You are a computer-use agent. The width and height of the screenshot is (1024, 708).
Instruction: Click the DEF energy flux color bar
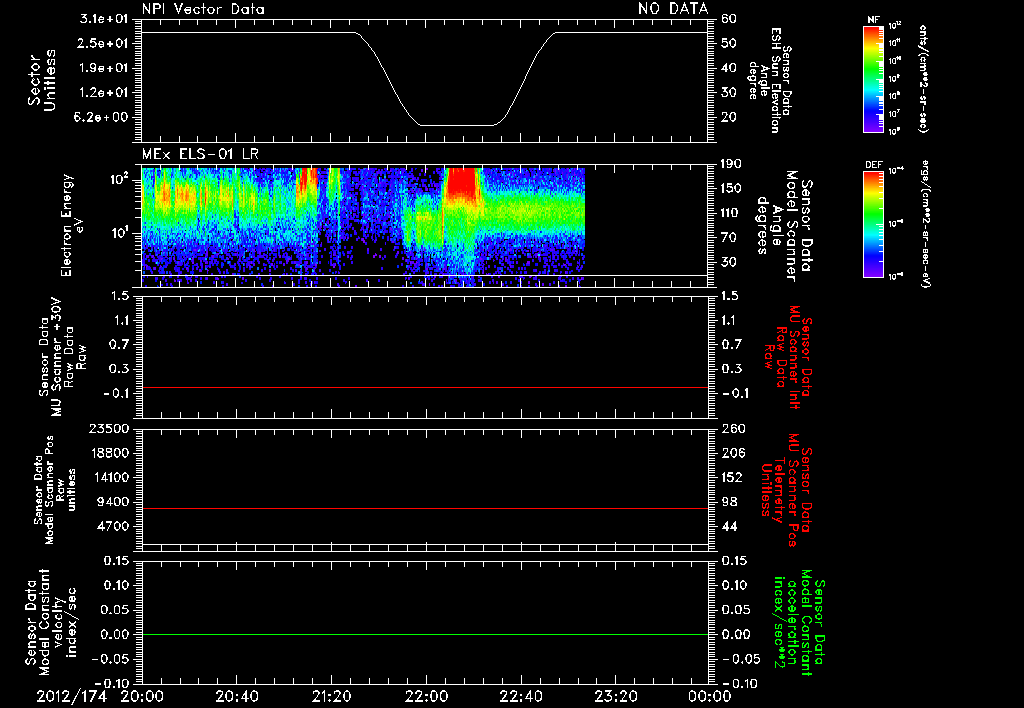click(x=873, y=224)
